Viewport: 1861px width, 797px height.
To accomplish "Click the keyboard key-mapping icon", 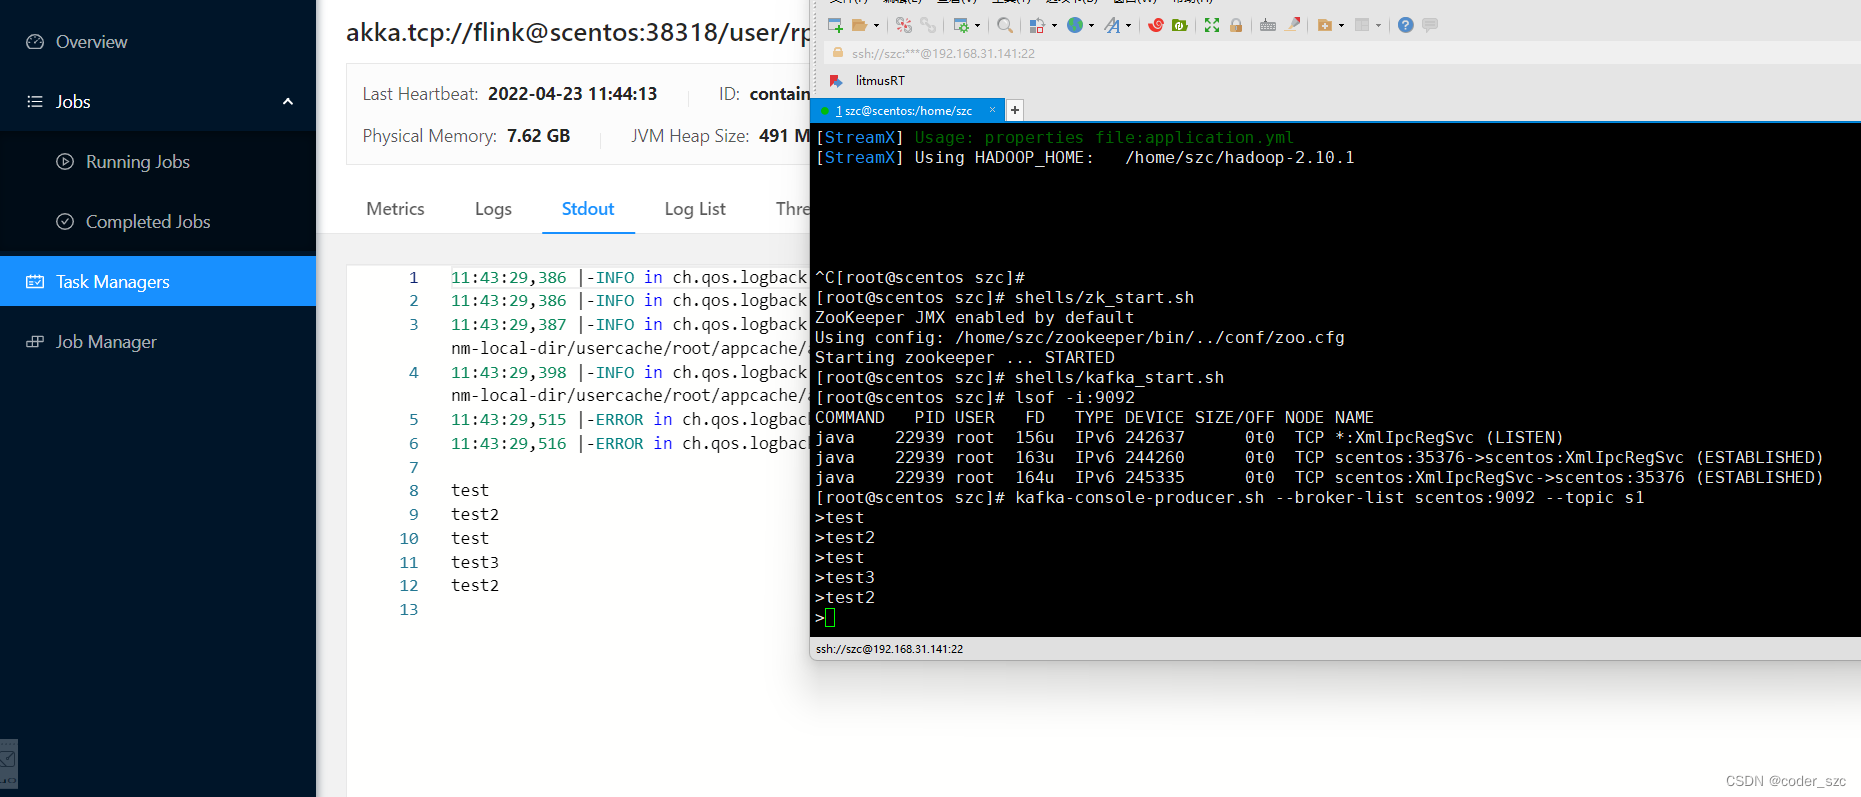I will pyautogui.click(x=1268, y=25).
